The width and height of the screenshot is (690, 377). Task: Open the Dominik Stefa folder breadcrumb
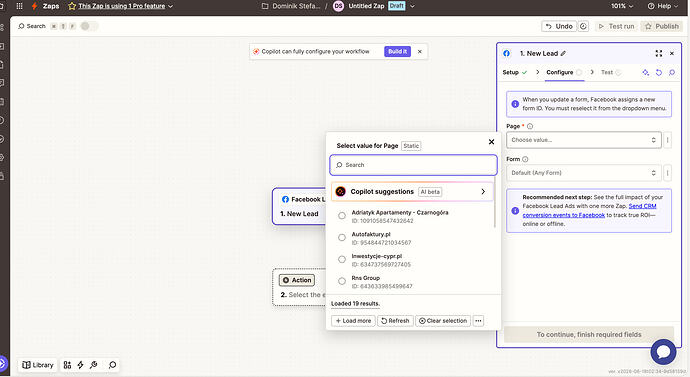[x=291, y=6]
